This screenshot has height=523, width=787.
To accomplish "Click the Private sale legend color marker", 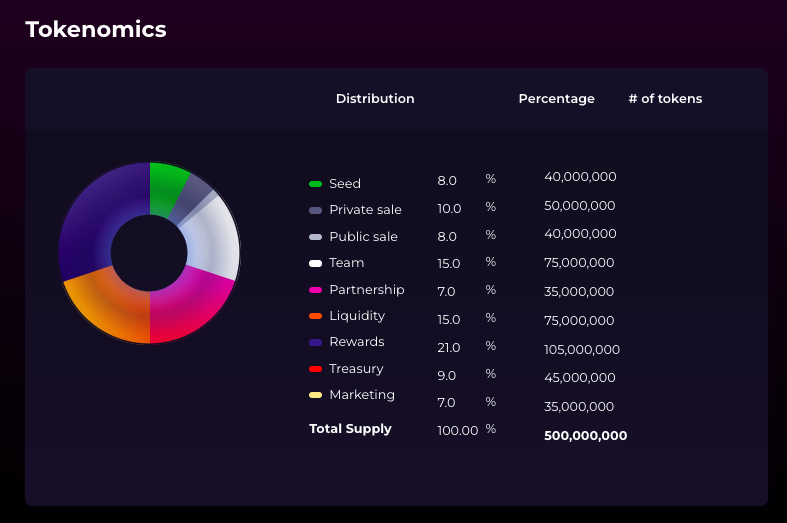I will tap(315, 210).
